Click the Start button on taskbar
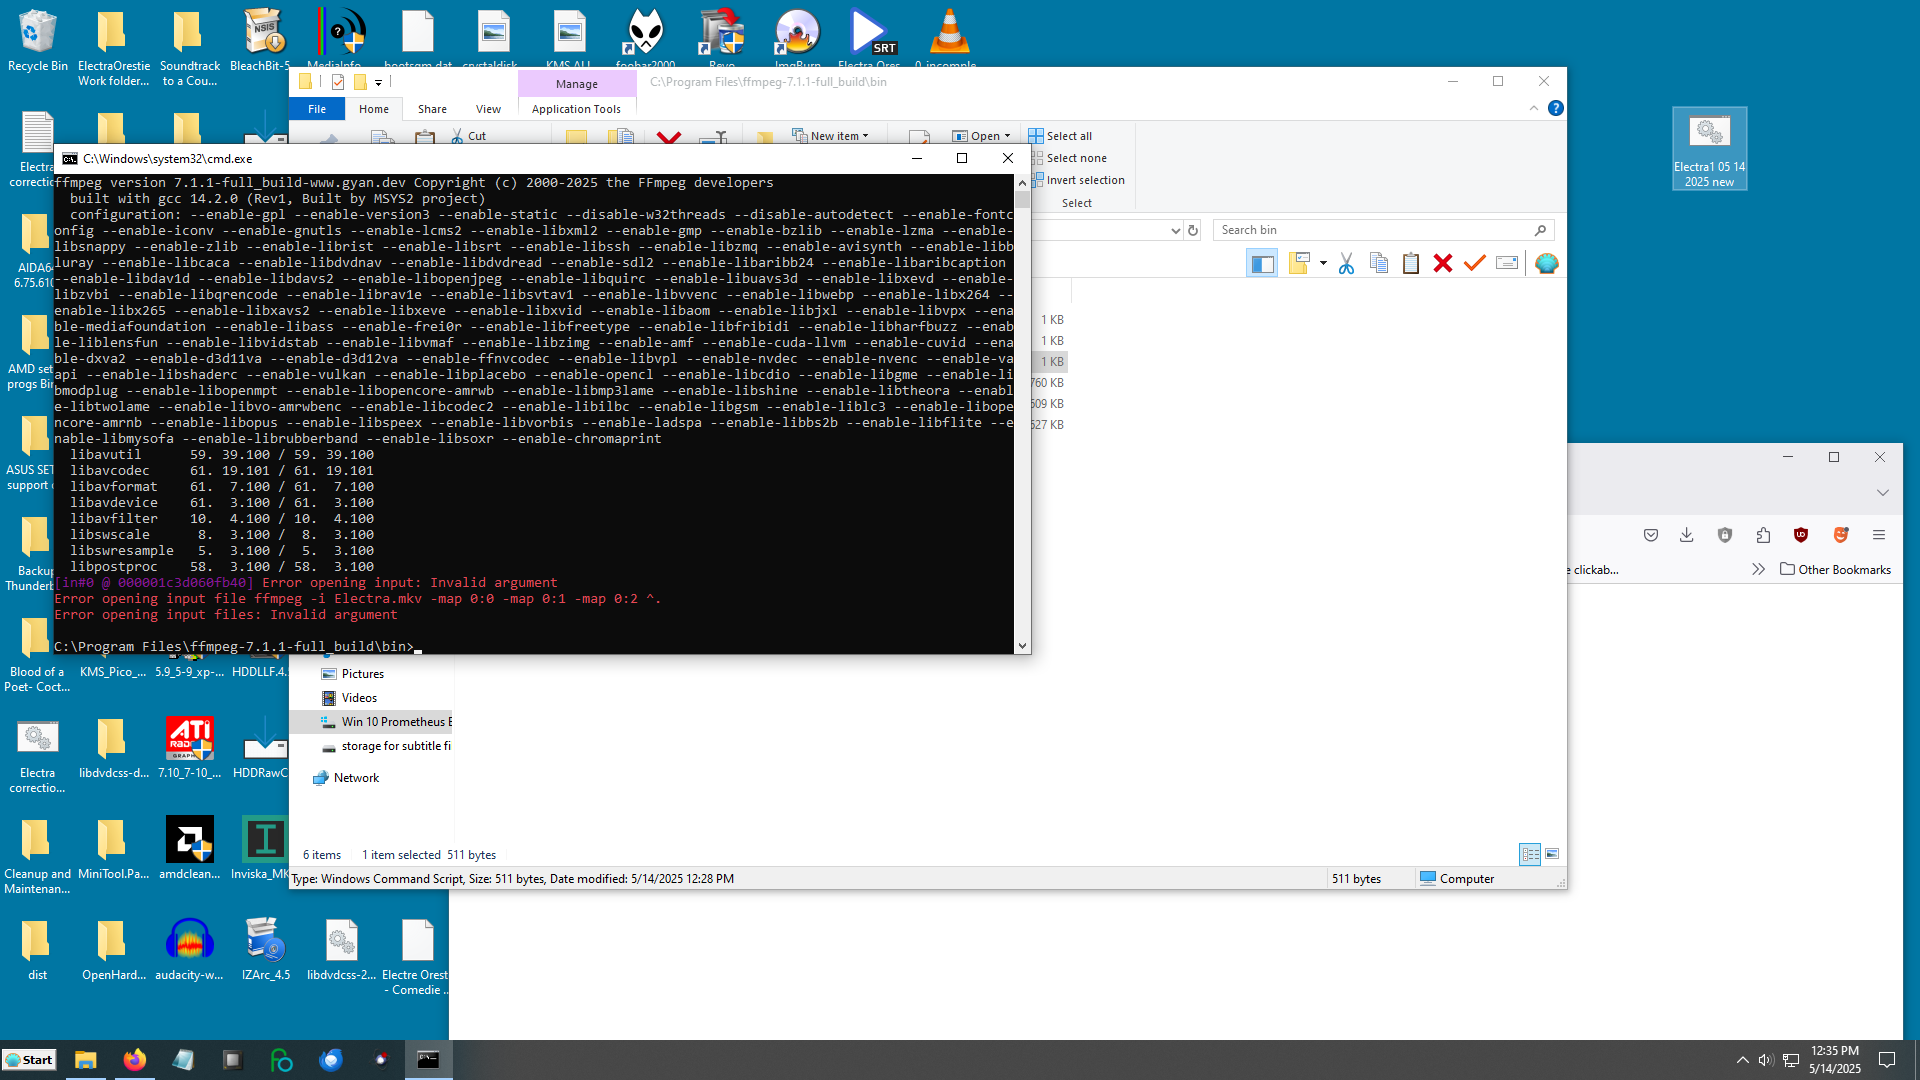This screenshot has height=1080, width=1920. pos(30,1060)
